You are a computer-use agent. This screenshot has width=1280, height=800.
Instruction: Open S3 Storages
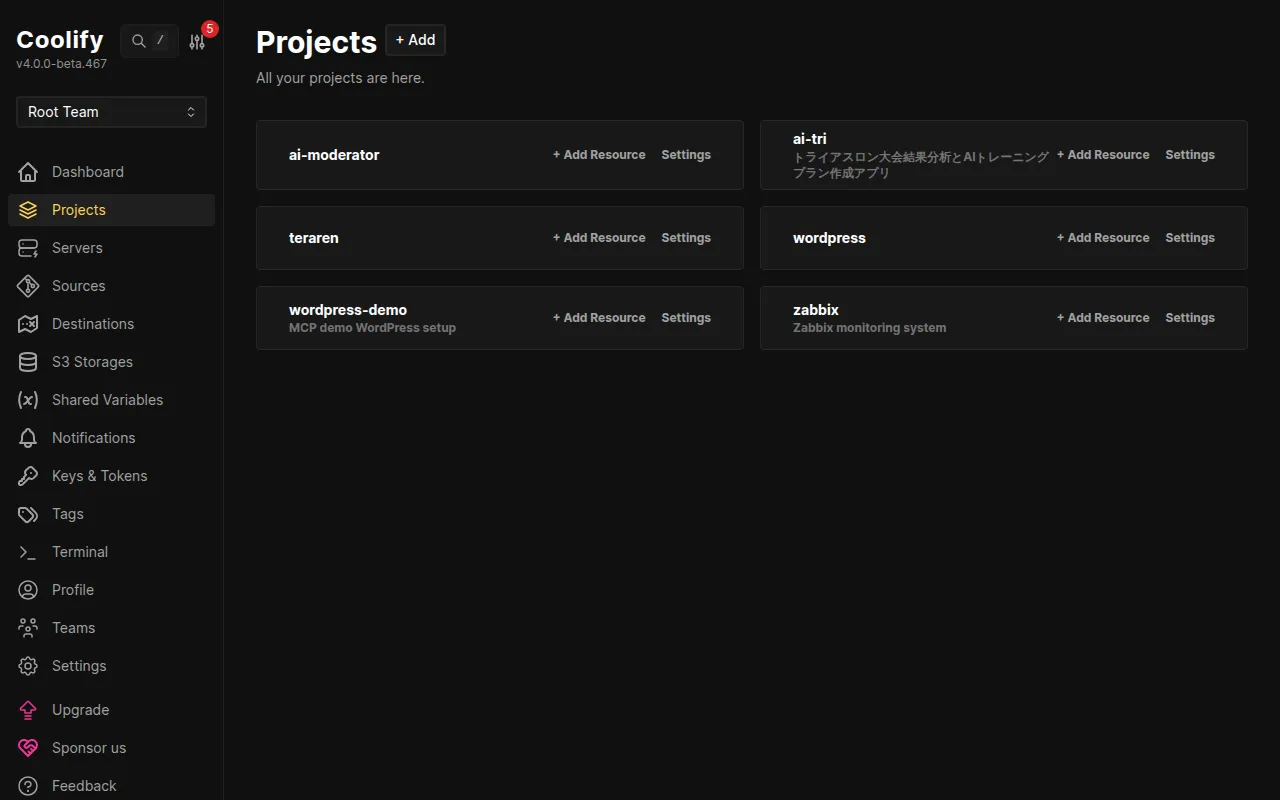(x=92, y=361)
